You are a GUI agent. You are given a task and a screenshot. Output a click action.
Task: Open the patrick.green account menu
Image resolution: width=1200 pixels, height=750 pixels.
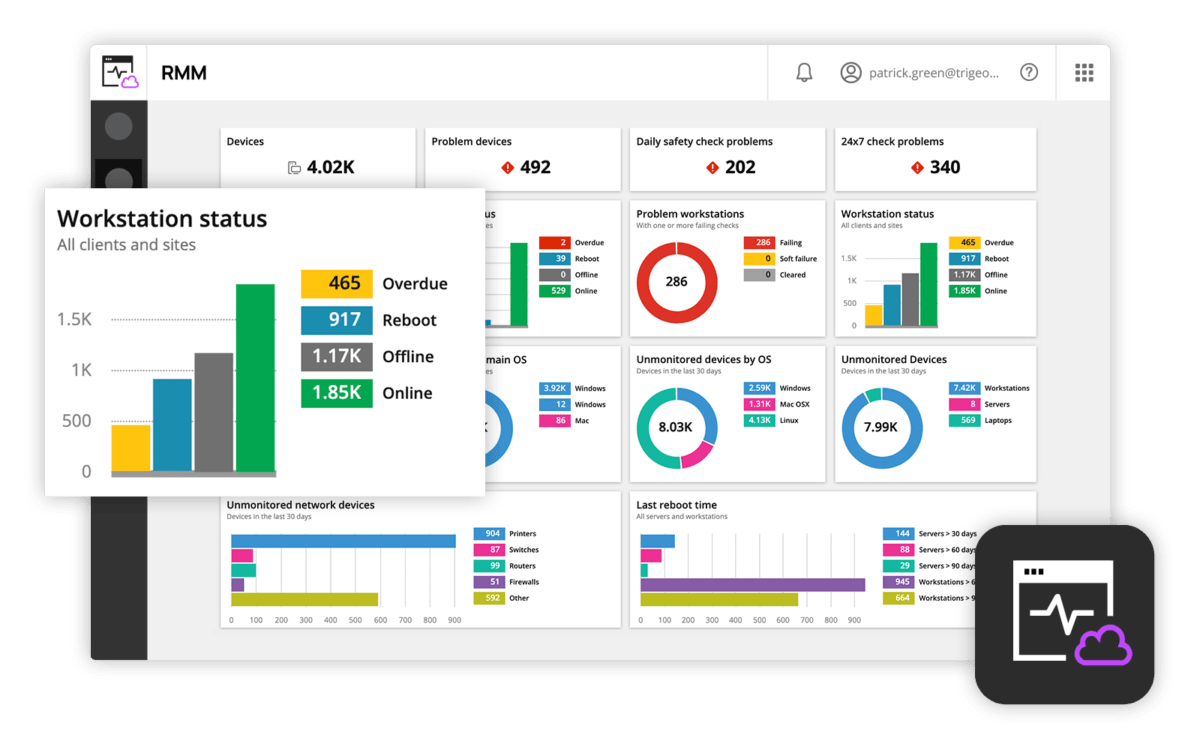coord(920,72)
